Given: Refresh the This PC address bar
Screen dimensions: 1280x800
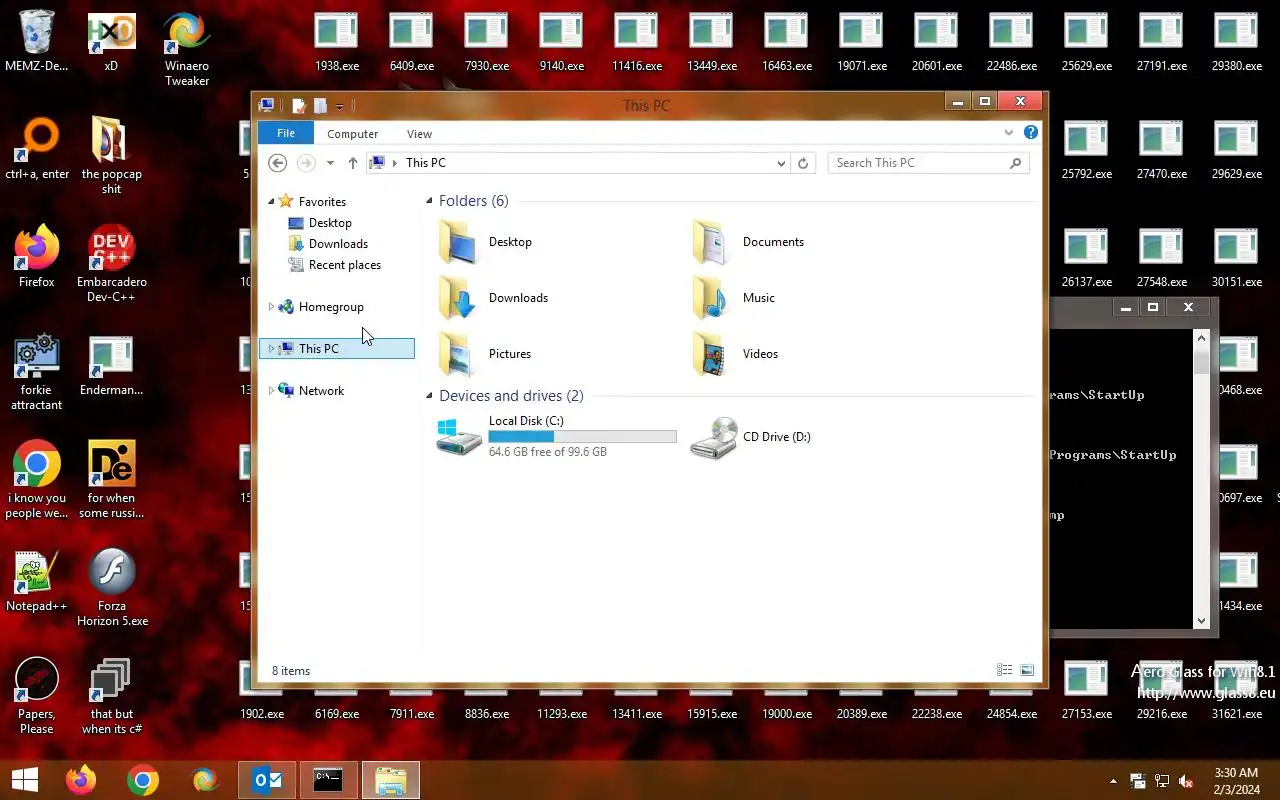Looking at the screenshot, I should pyautogui.click(x=803, y=163).
